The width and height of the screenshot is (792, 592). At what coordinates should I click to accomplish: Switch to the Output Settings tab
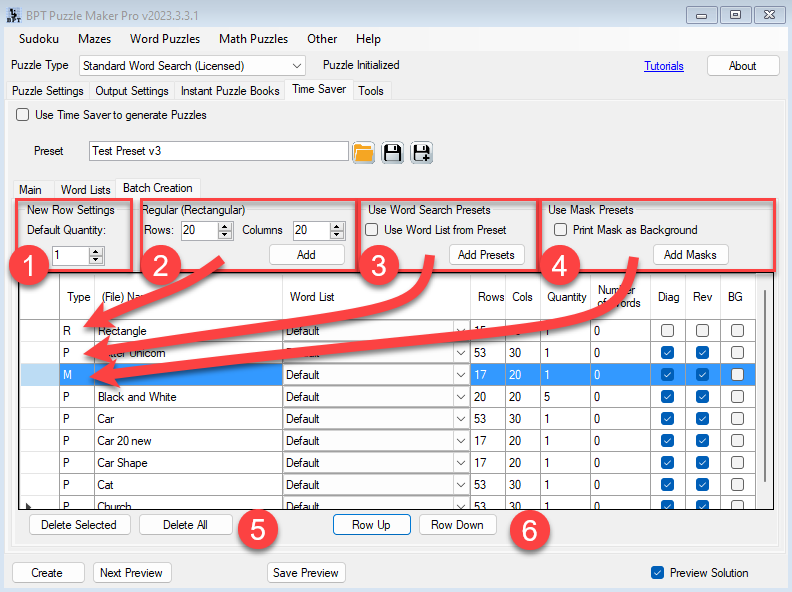[132, 91]
